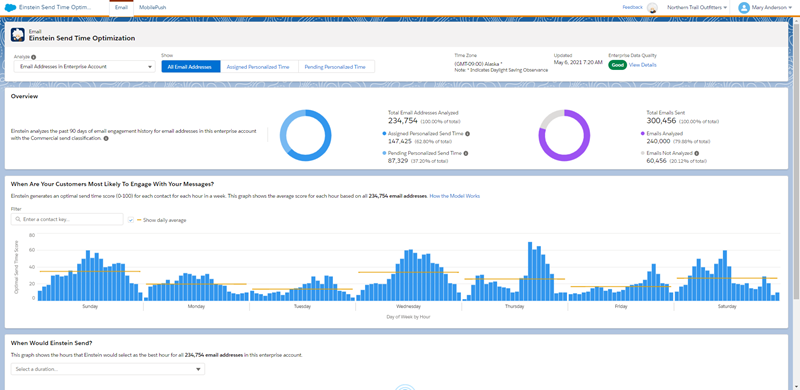Click the Sunday label on chart axis

coord(90,307)
